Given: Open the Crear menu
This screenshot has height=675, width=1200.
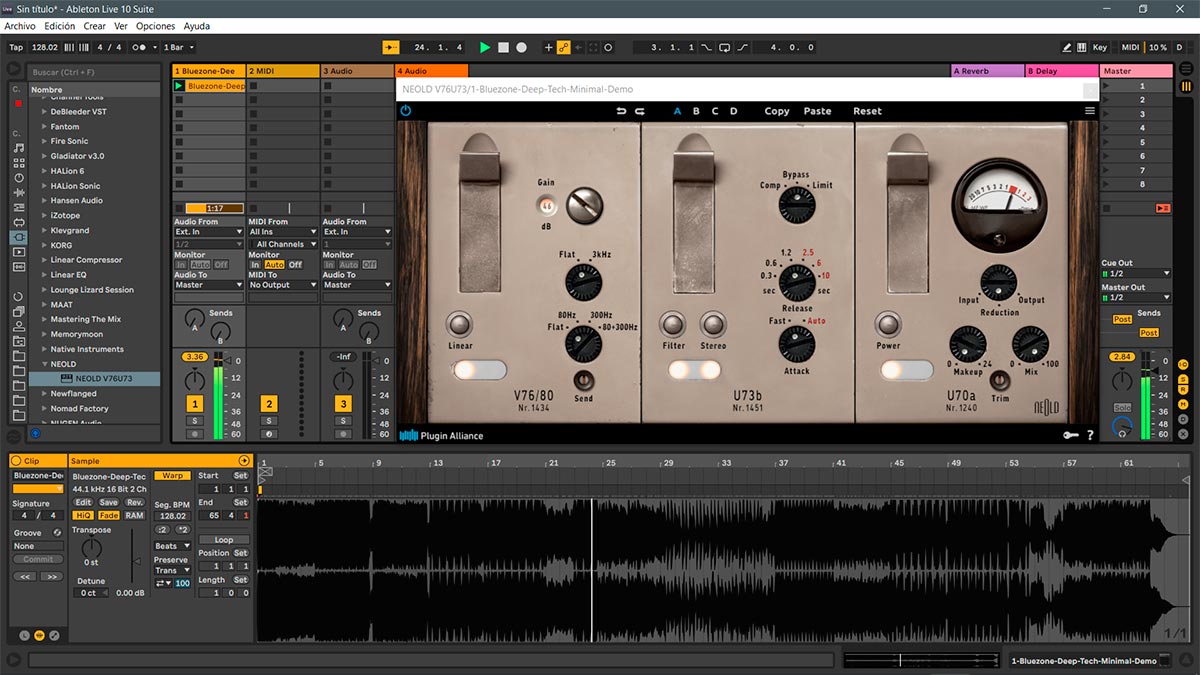Looking at the screenshot, I should coord(95,26).
